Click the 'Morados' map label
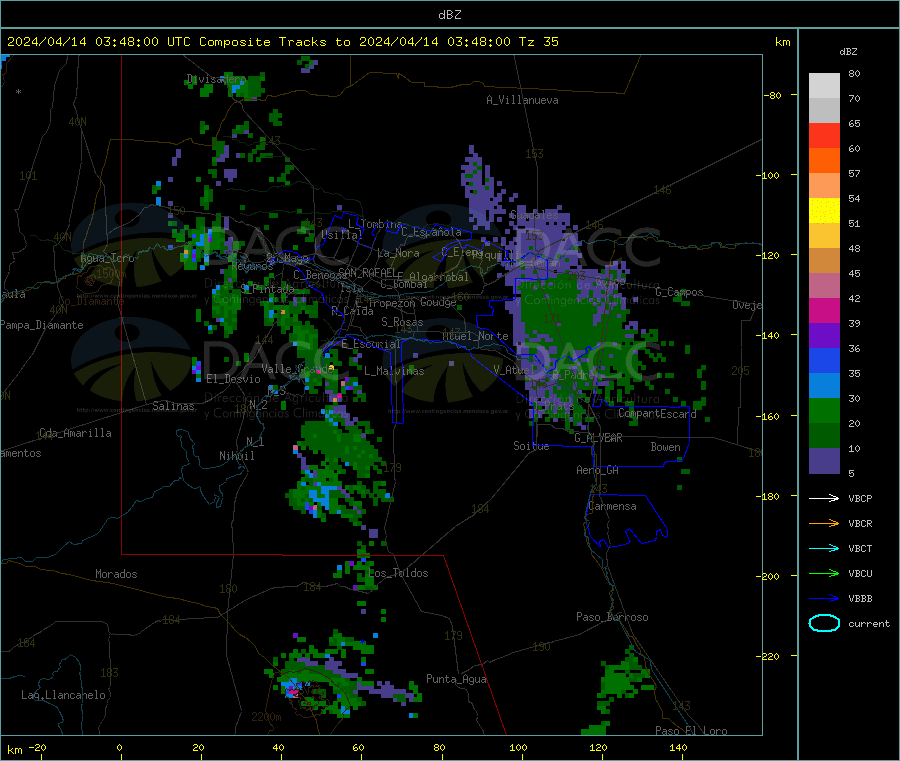Image resolution: width=900 pixels, height=761 pixels. click(116, 574)
